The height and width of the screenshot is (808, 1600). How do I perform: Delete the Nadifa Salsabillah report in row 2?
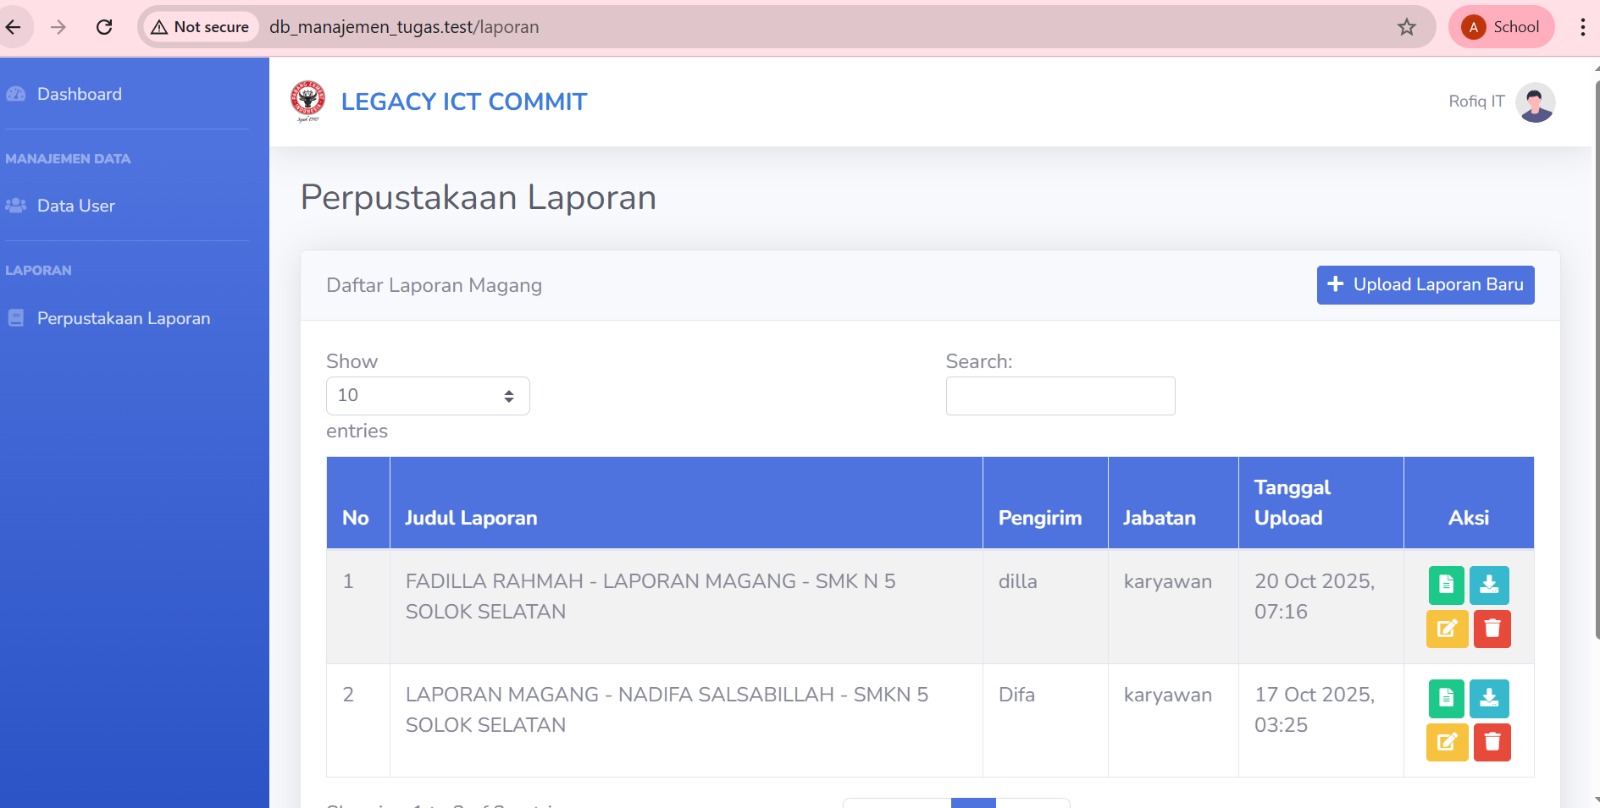[1492, 742]
